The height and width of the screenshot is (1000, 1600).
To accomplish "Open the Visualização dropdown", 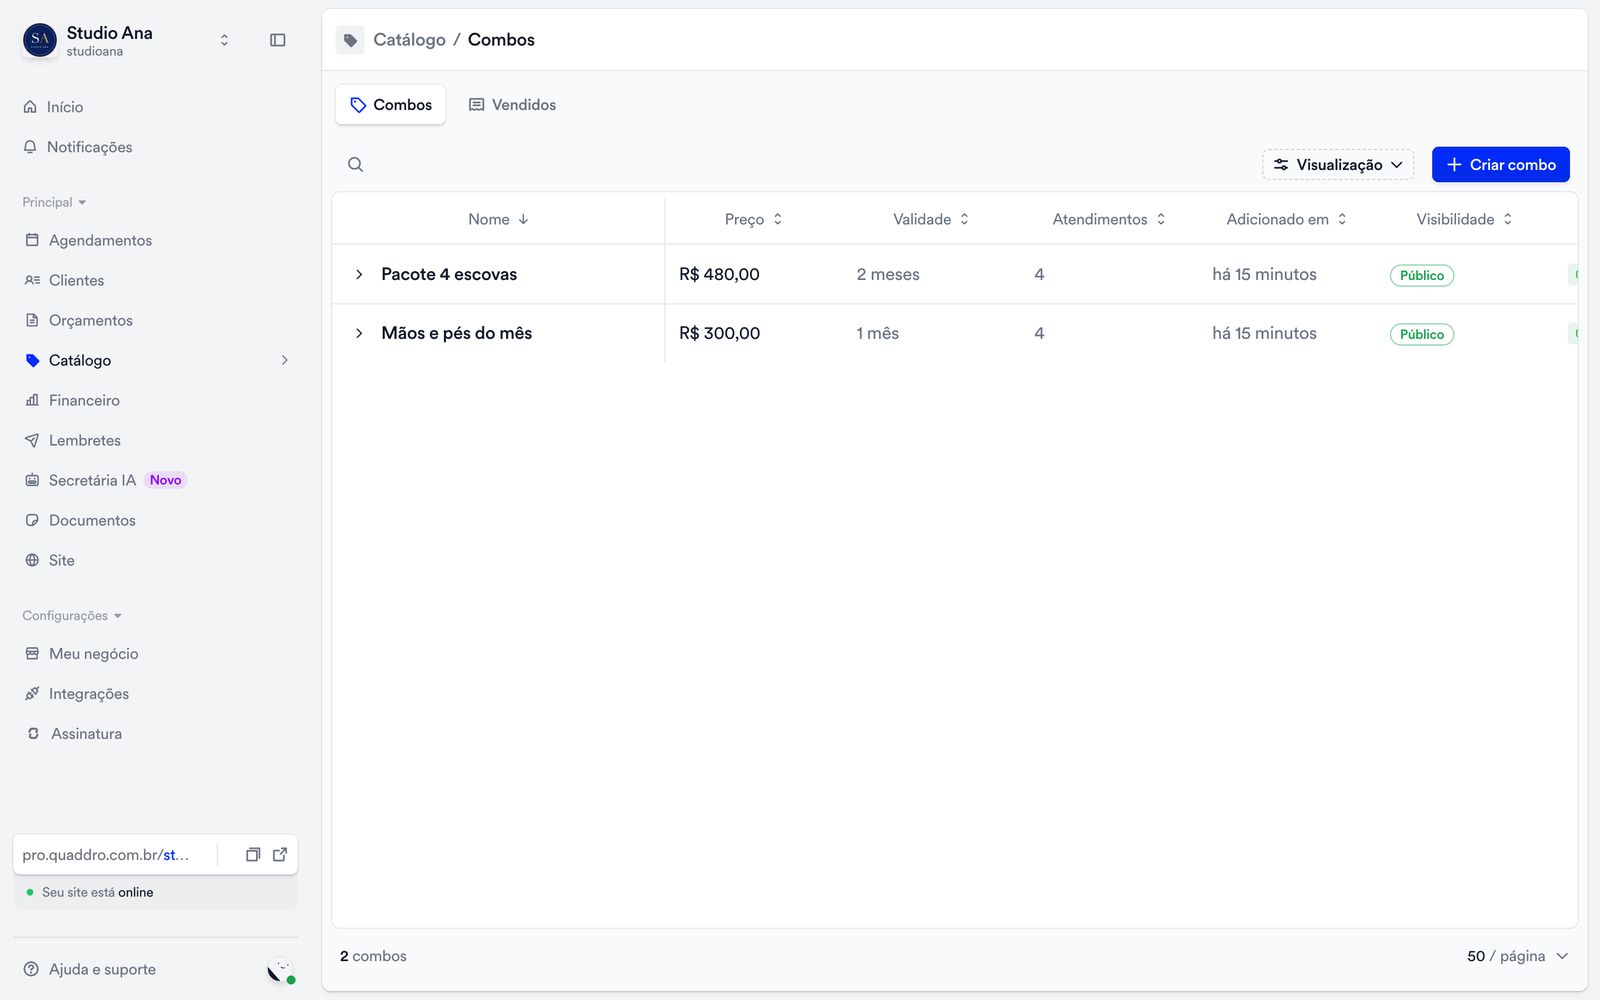I will coord(1338,165).
